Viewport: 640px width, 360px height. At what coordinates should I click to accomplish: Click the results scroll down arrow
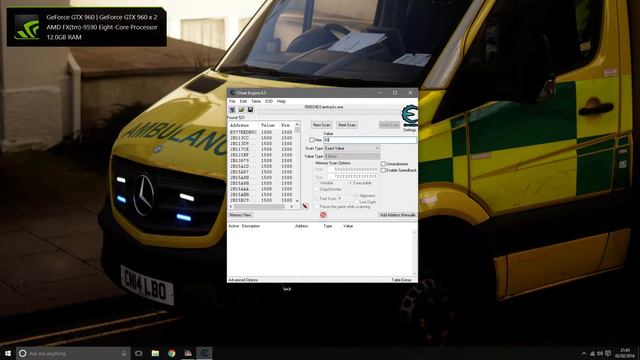click(x=297, y=201)
